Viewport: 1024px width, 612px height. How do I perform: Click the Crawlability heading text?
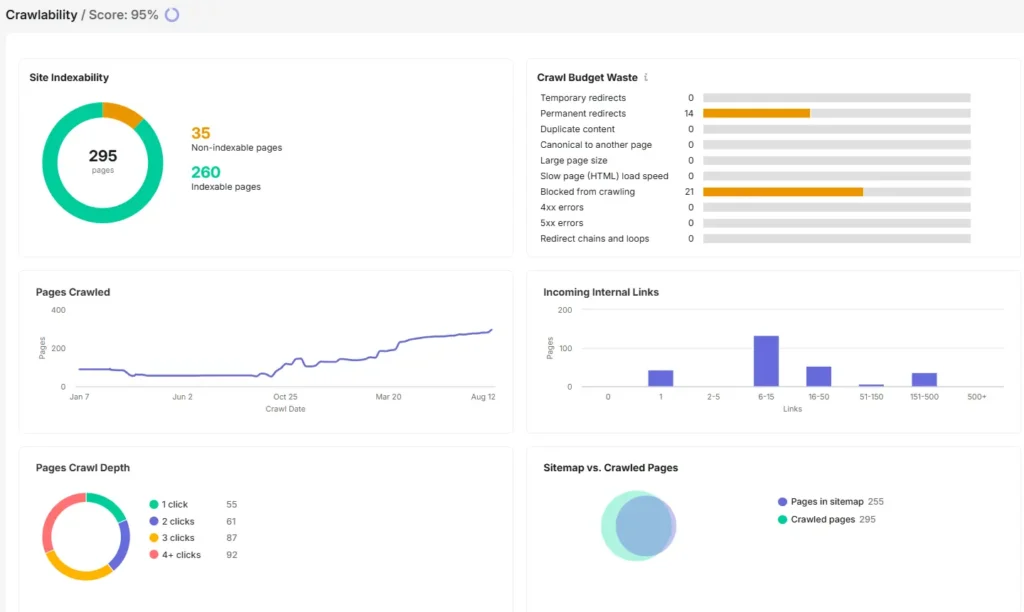click(x=41, y=14)
